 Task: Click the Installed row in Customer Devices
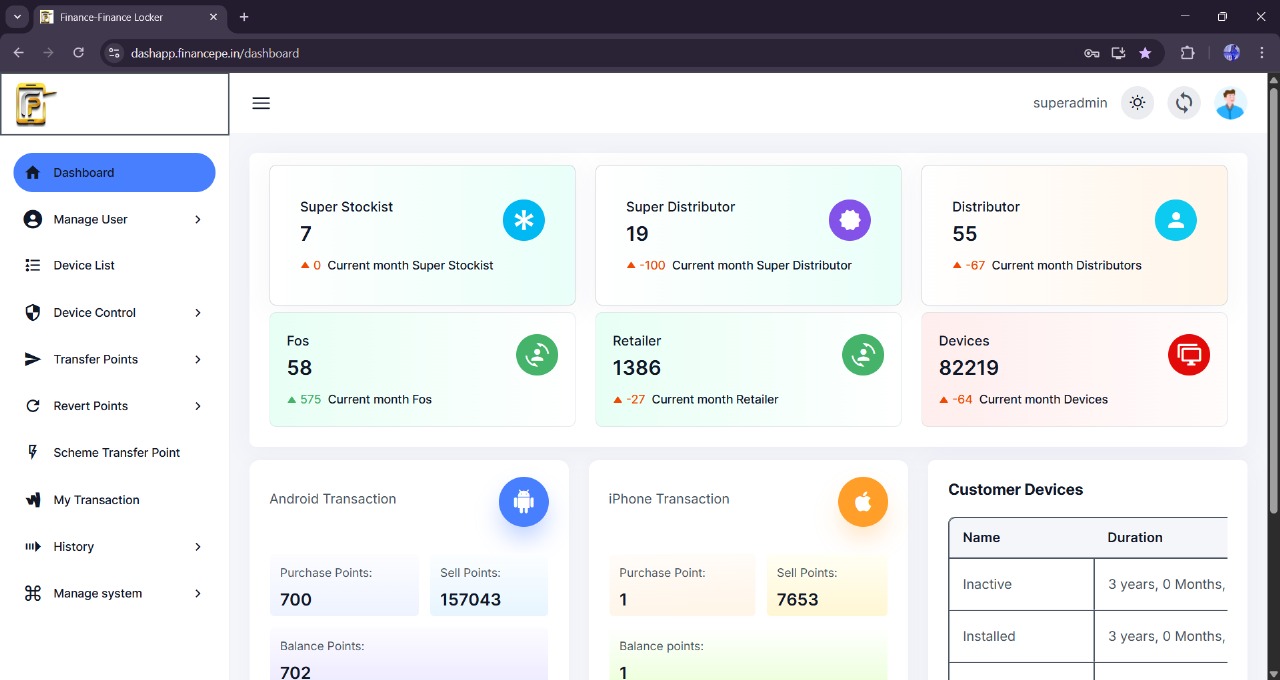tap(1088, 636)
